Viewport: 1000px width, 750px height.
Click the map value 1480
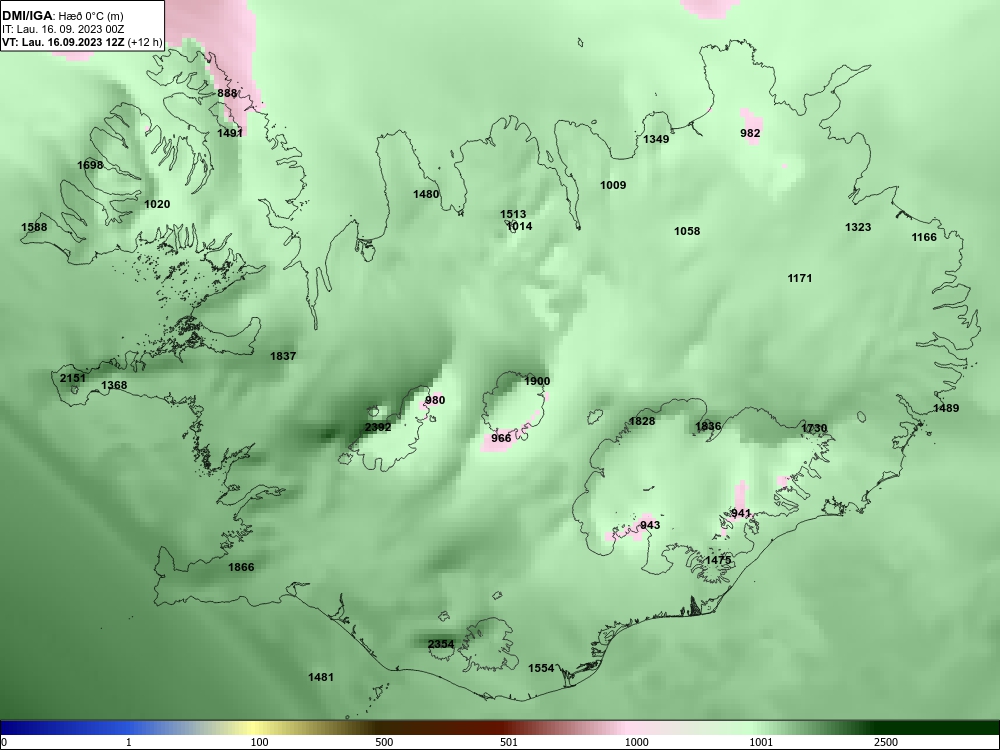(x=426, y=194)
